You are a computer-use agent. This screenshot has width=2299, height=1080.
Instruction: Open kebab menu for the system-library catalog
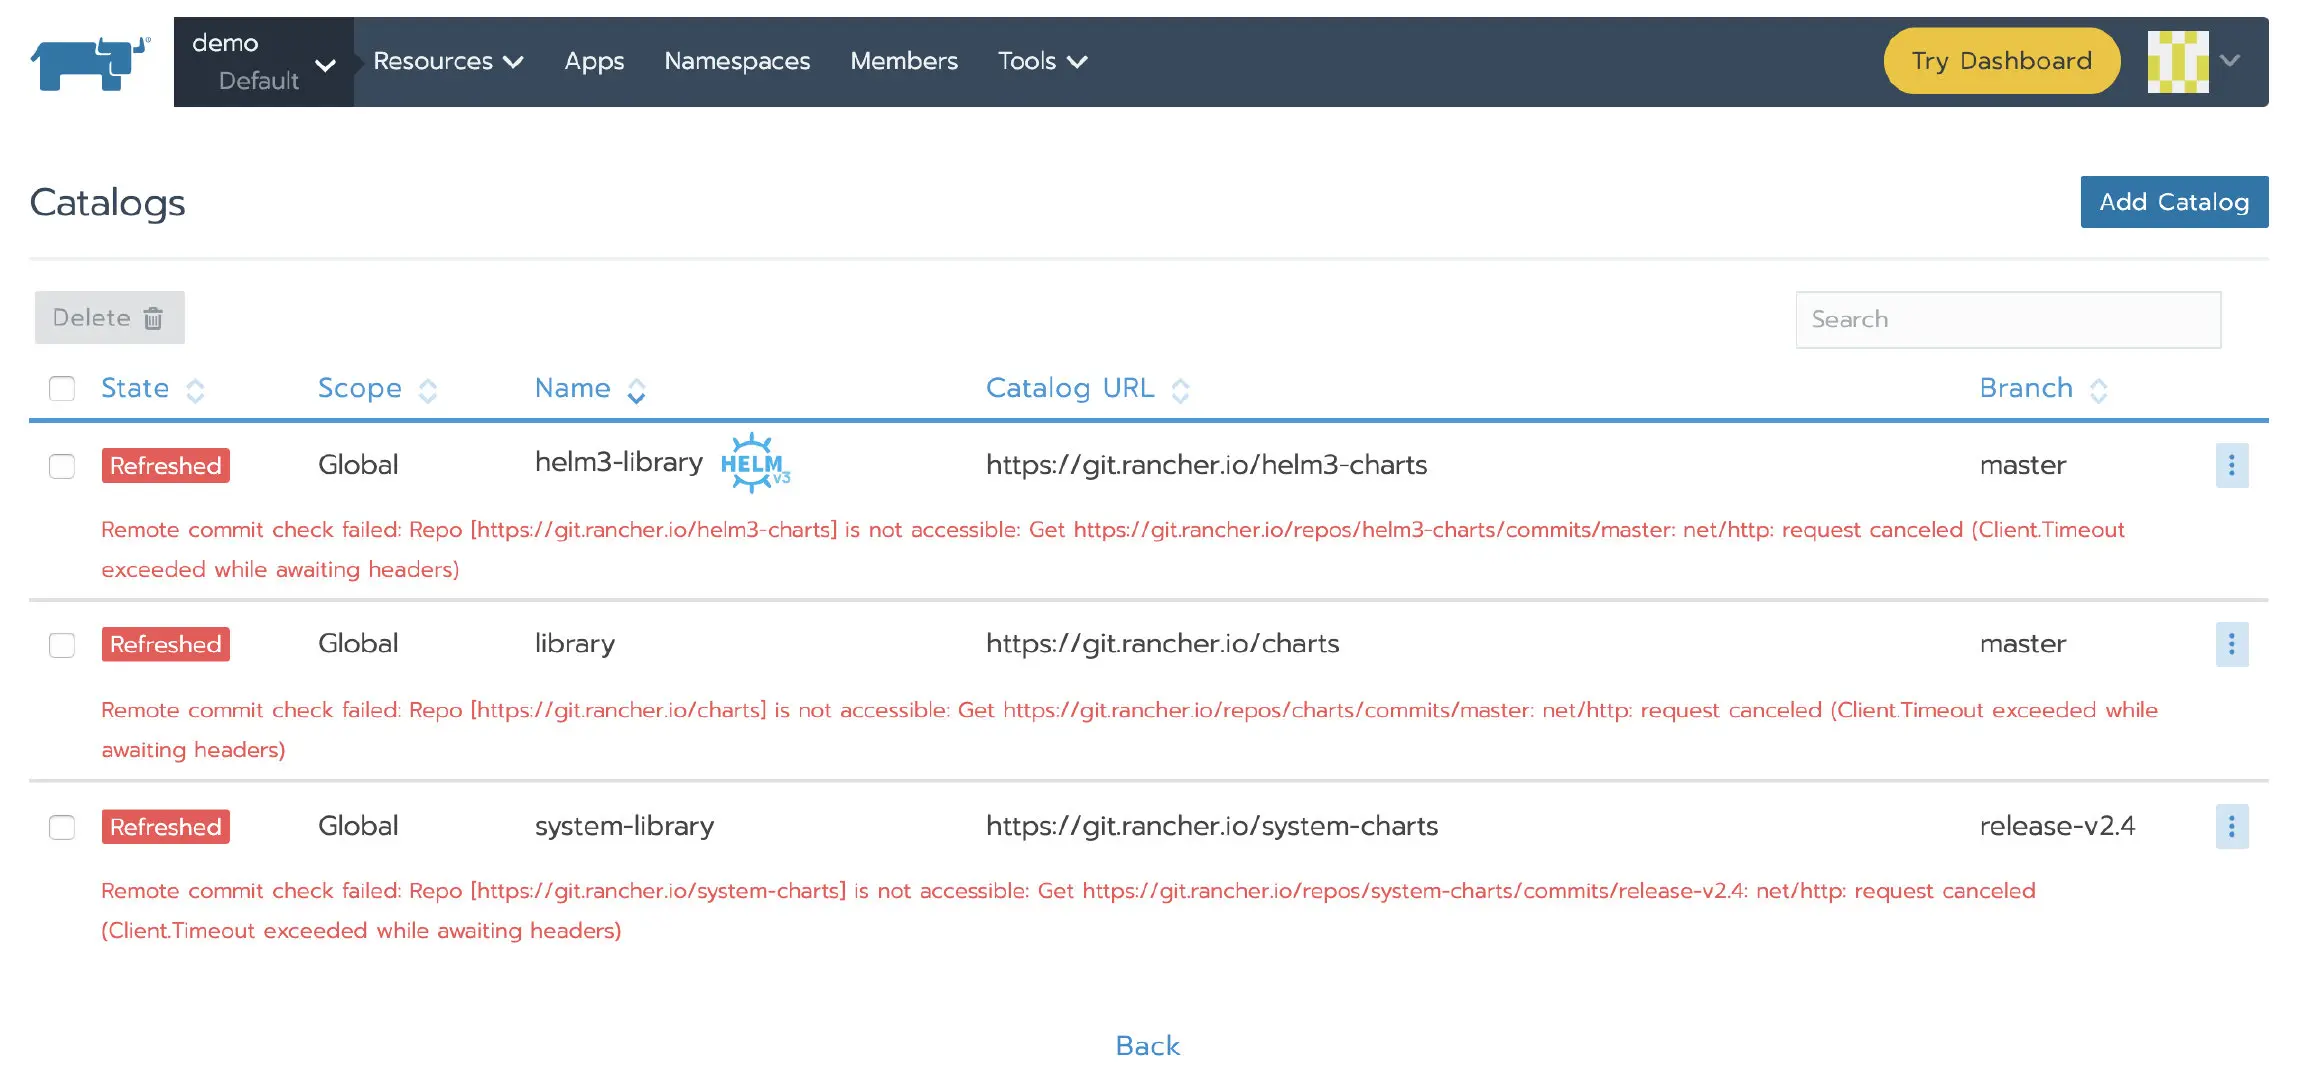tap(2231, 826)
